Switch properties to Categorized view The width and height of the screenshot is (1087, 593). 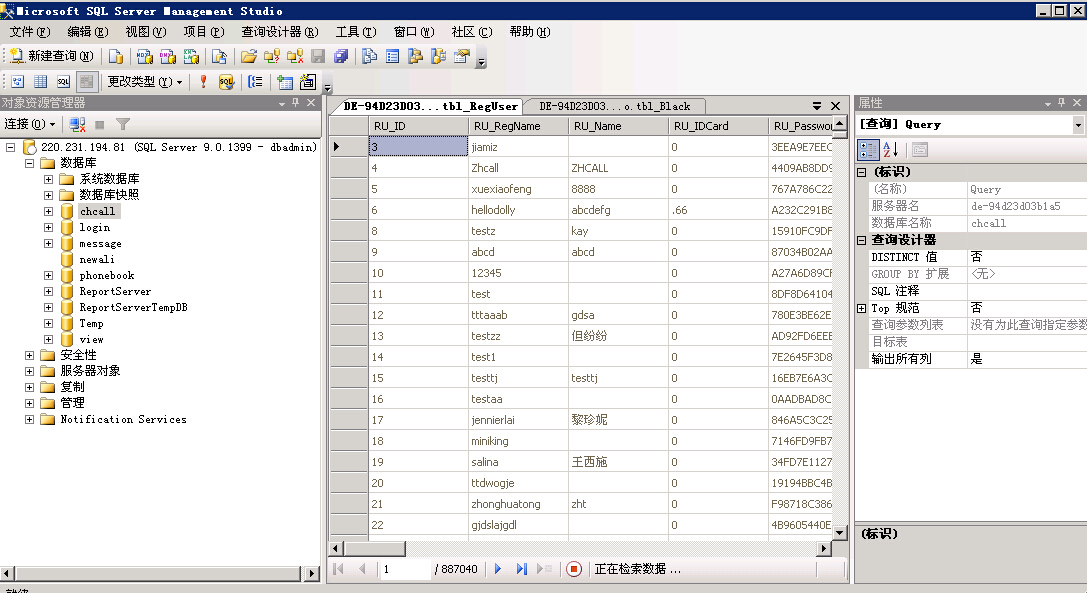point(868,149)
